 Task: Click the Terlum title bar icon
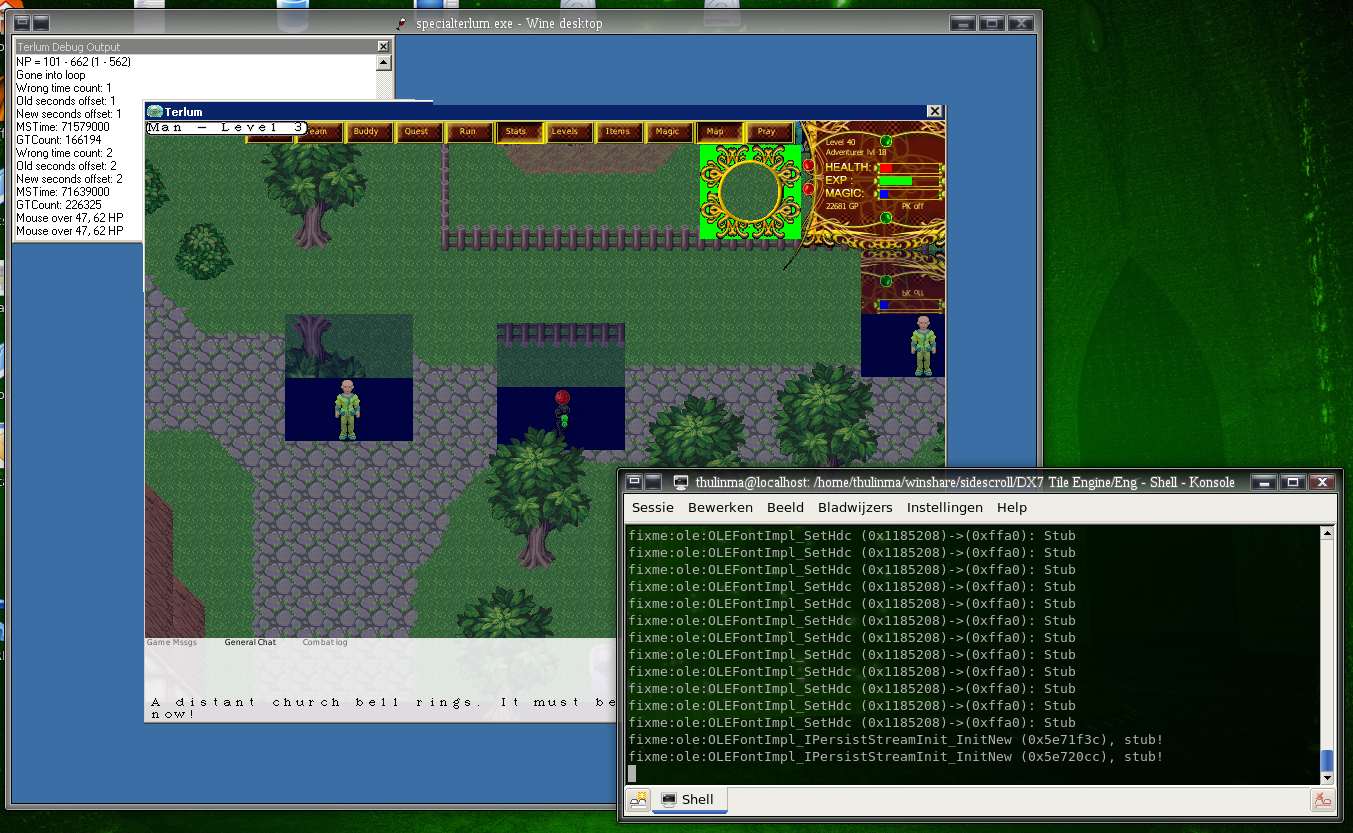[x=154, y=112]
